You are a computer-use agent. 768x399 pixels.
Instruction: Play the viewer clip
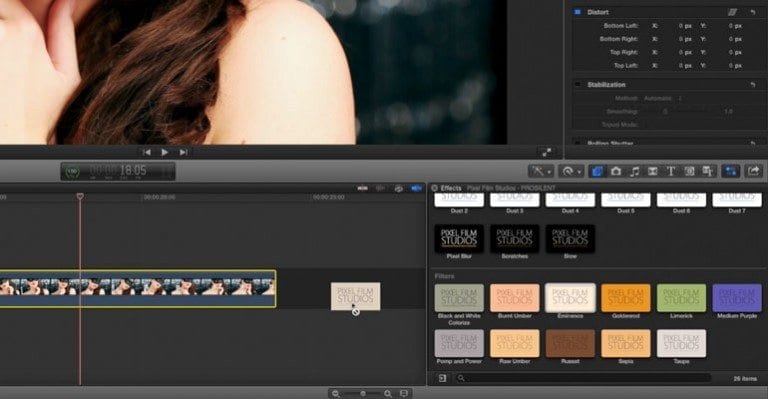click(x=165, y=152)
